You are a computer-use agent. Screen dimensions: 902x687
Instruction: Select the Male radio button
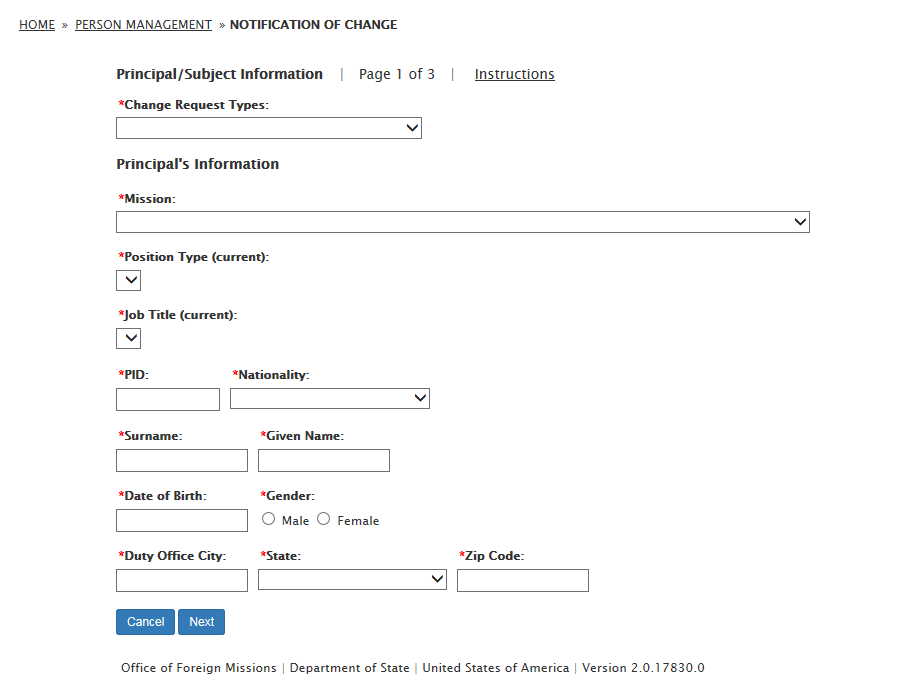268,519
